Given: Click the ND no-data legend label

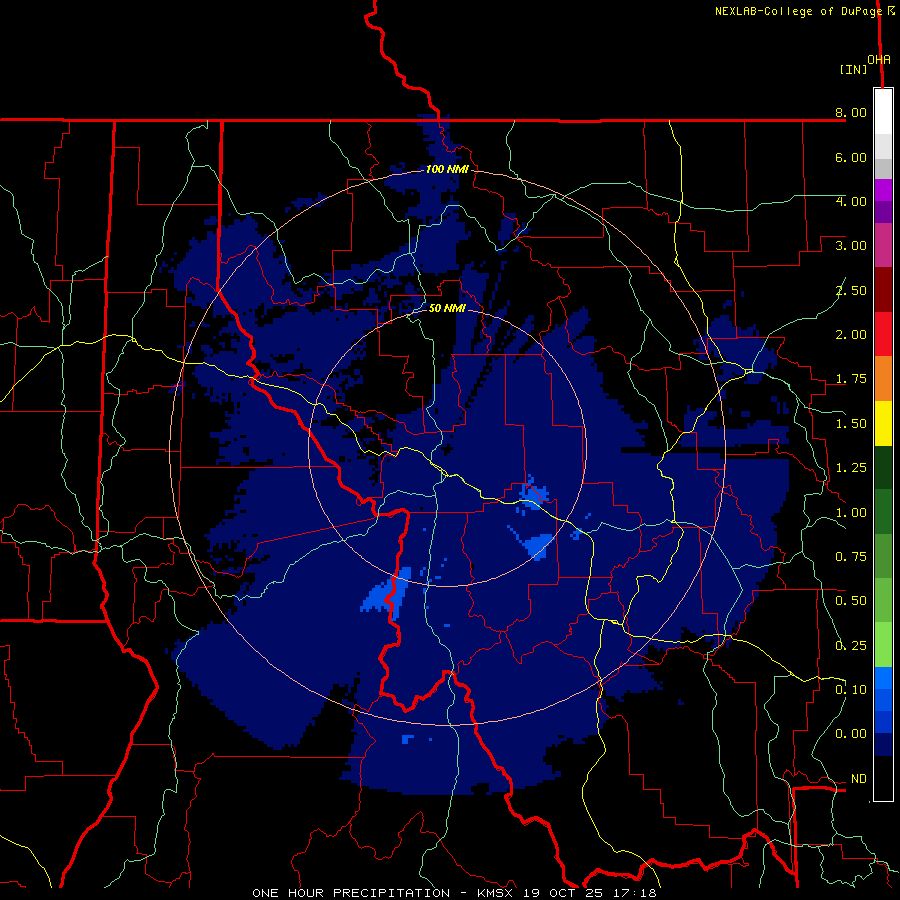Looking at the screenshot, I should [859, 779].
